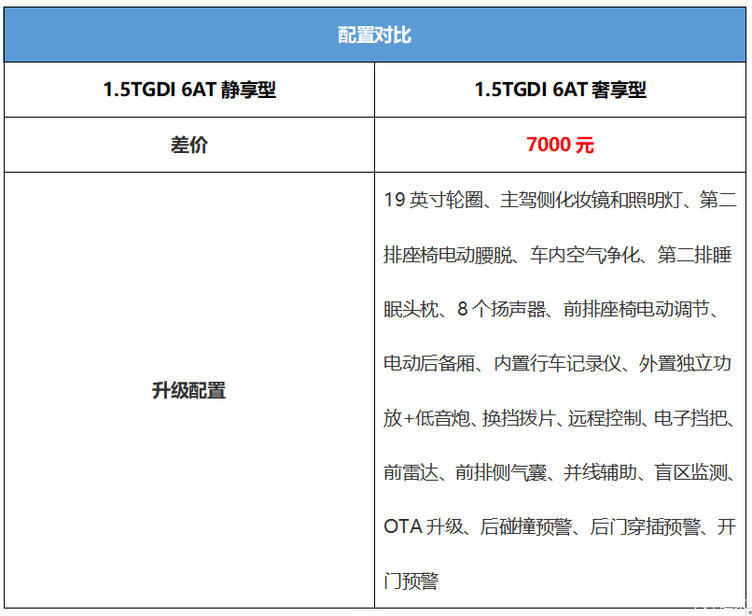Click the final line 门预警
Image resolution: width=752 pixels, height=616 pixels.
coord(411,581)
